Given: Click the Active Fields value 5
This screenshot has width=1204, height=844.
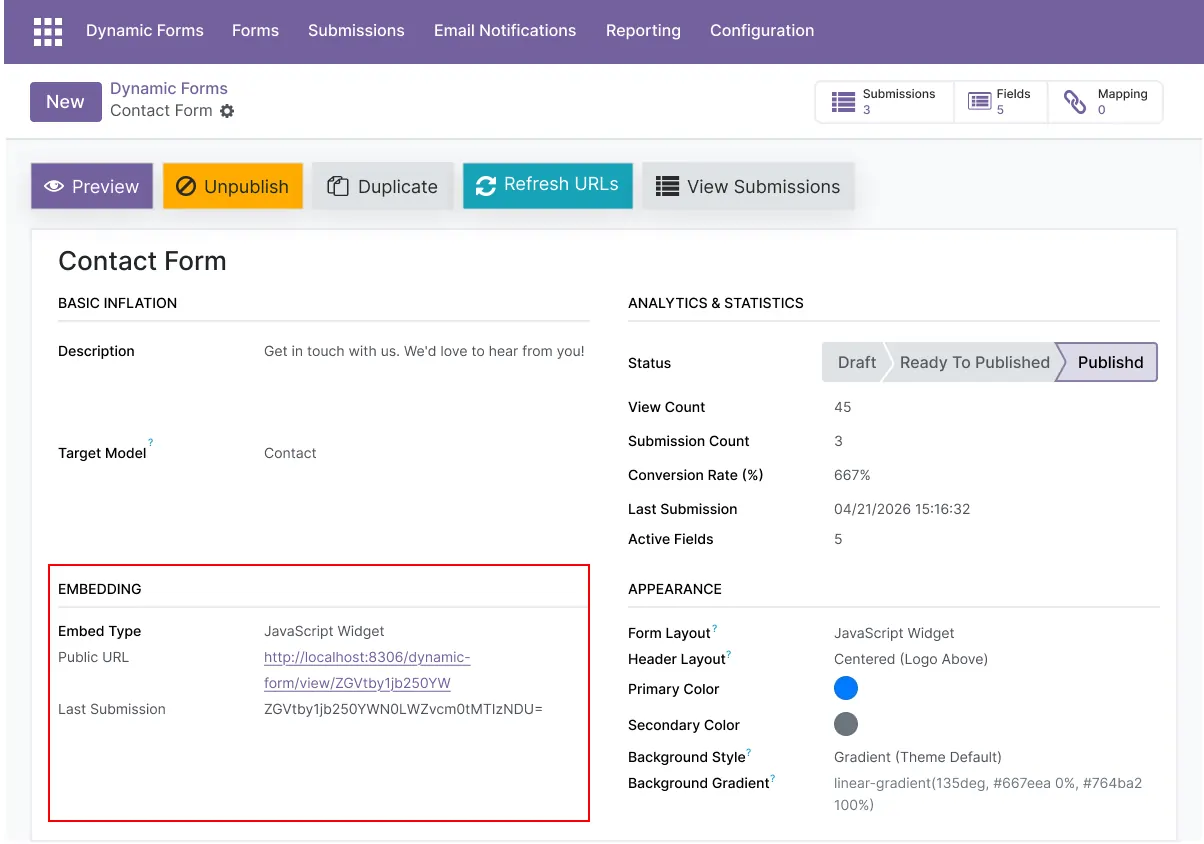Looking at the screenshot, I should tap(838, 539).
